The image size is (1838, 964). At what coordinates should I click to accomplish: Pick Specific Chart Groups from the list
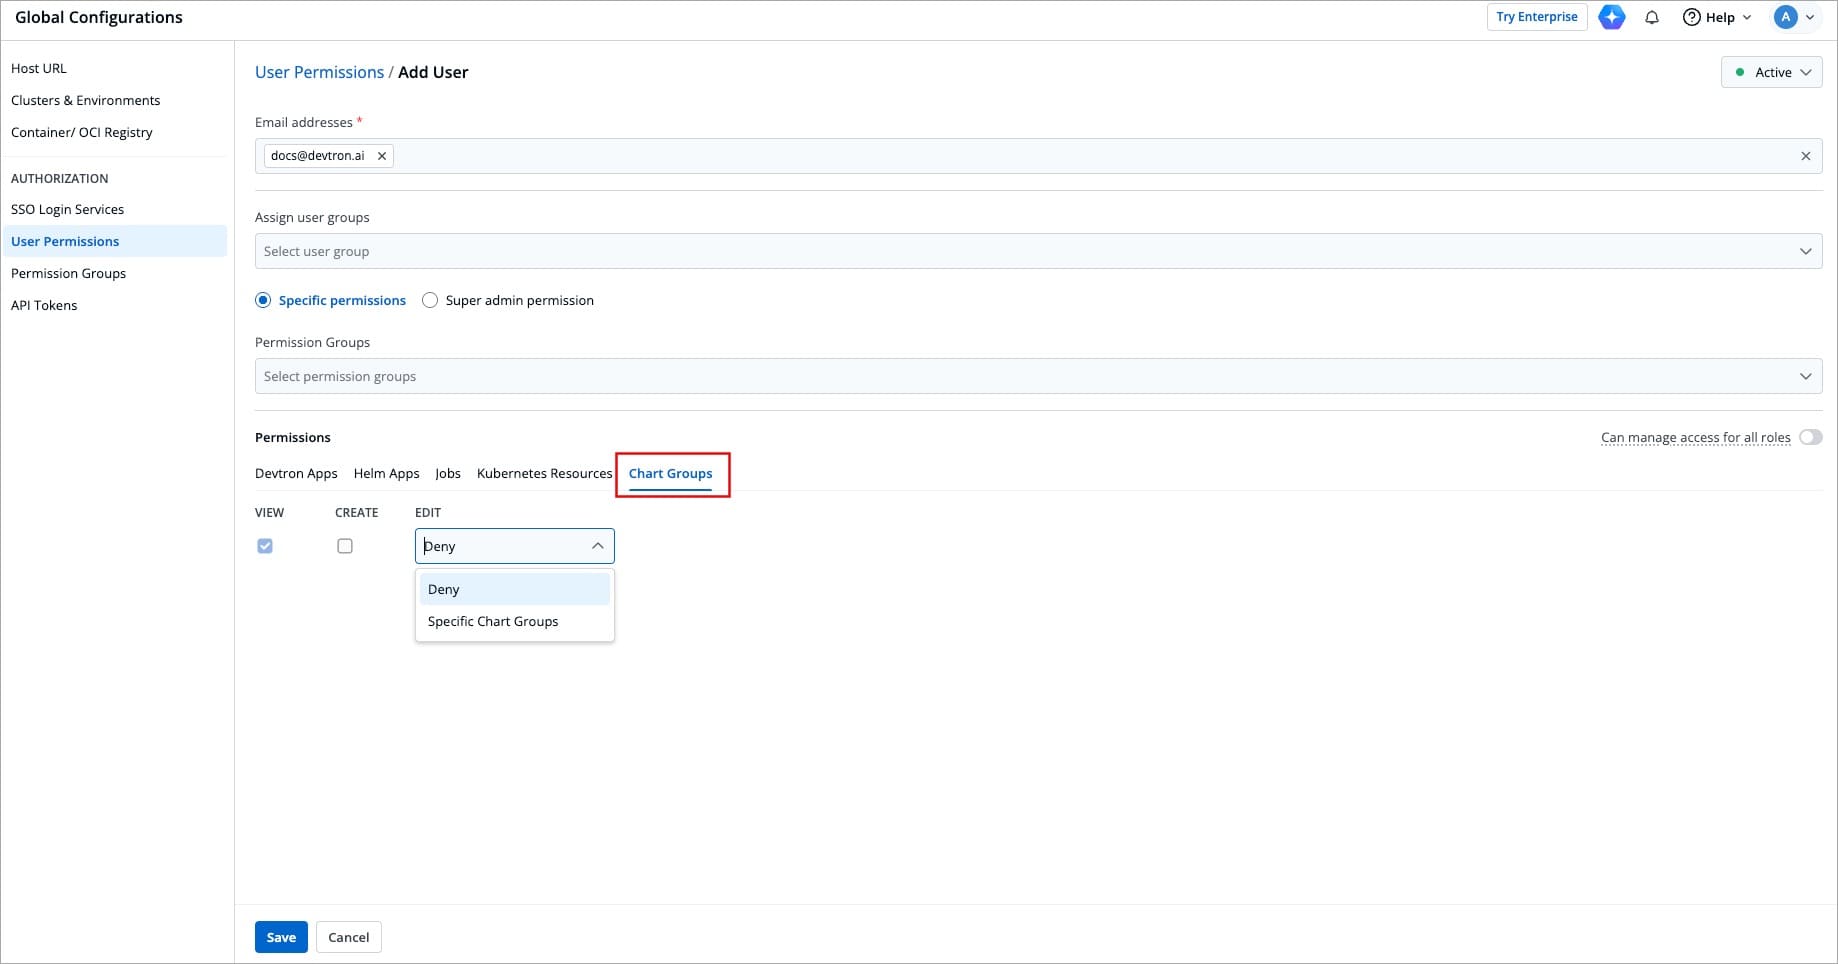pos(493,621)
